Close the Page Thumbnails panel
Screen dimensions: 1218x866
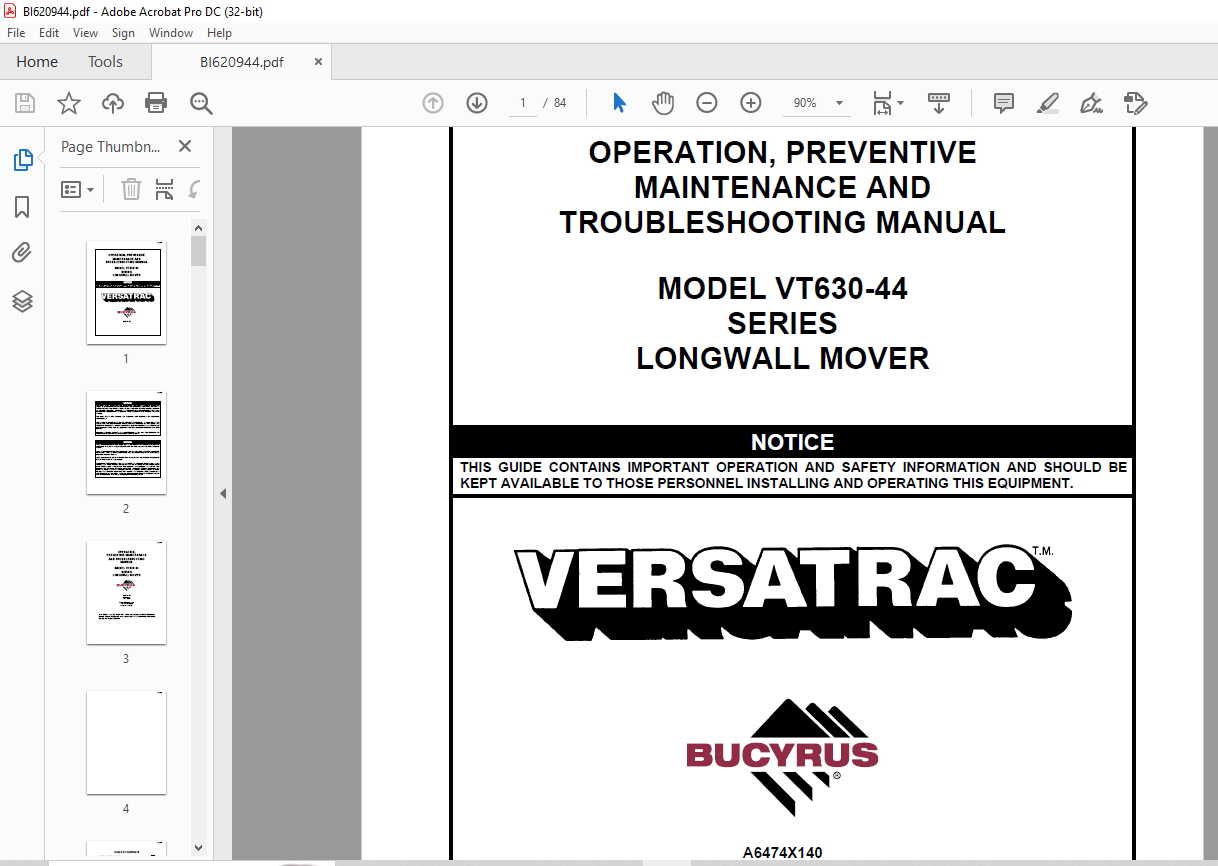point(185,146)
